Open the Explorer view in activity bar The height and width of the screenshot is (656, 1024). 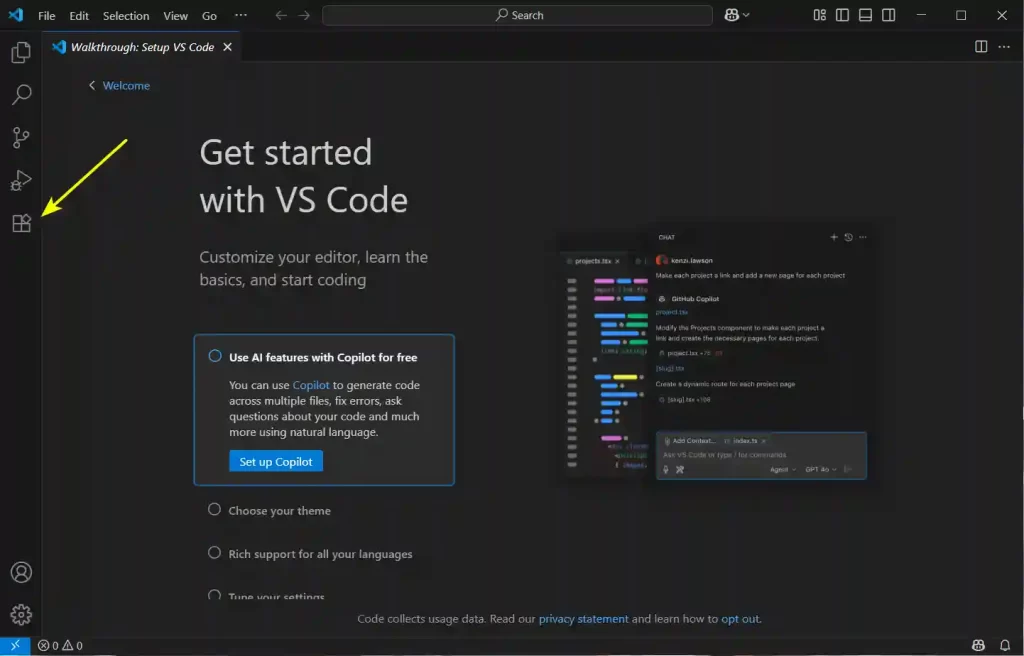click(21, 52)
